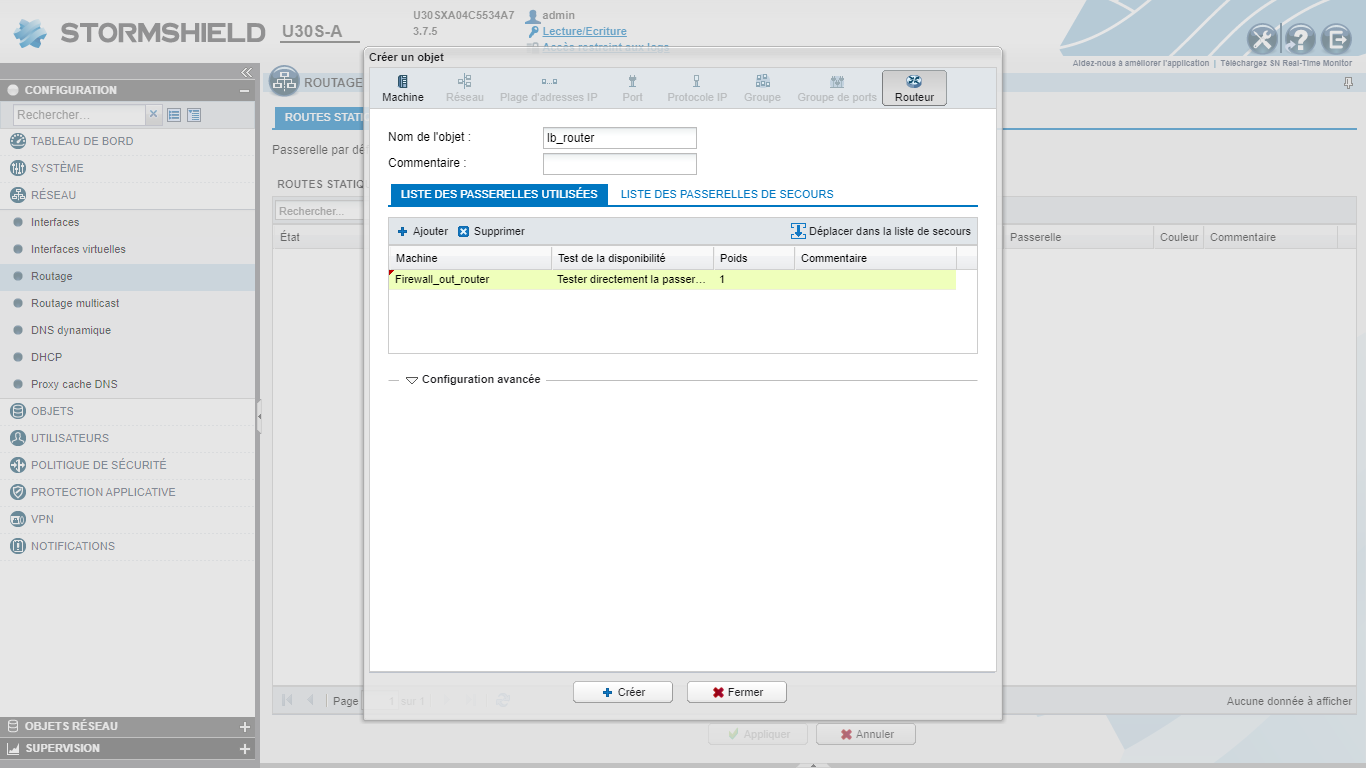Image resolution: width=1366 pixels, height=768 pixels.
Task: Select the Routeur object type
Action: 914,88
